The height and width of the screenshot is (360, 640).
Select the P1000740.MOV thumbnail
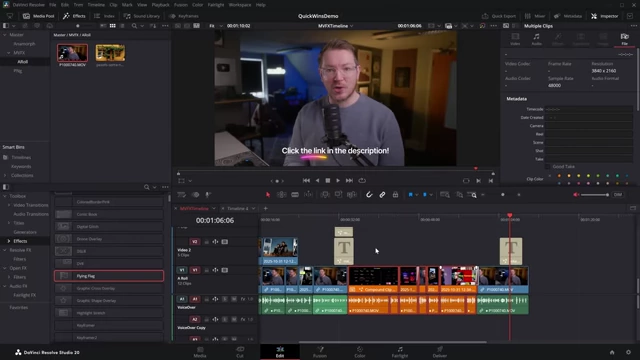72,53
